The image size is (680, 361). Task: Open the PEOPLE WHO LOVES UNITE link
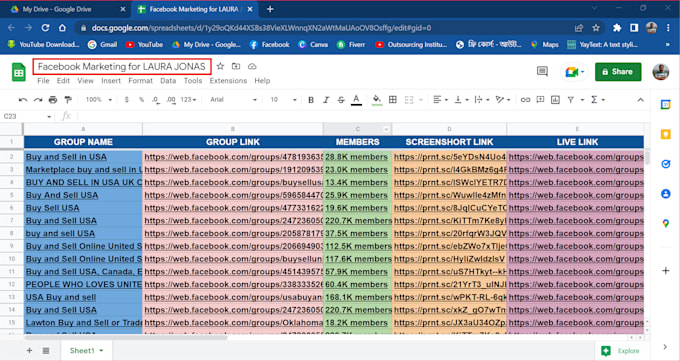[x=84, y=285]
